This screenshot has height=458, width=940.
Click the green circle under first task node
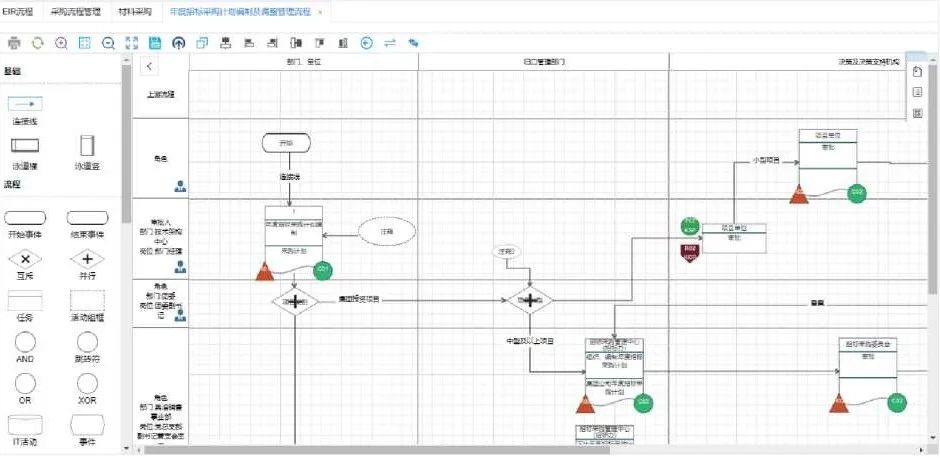click(x=323, y=271)
